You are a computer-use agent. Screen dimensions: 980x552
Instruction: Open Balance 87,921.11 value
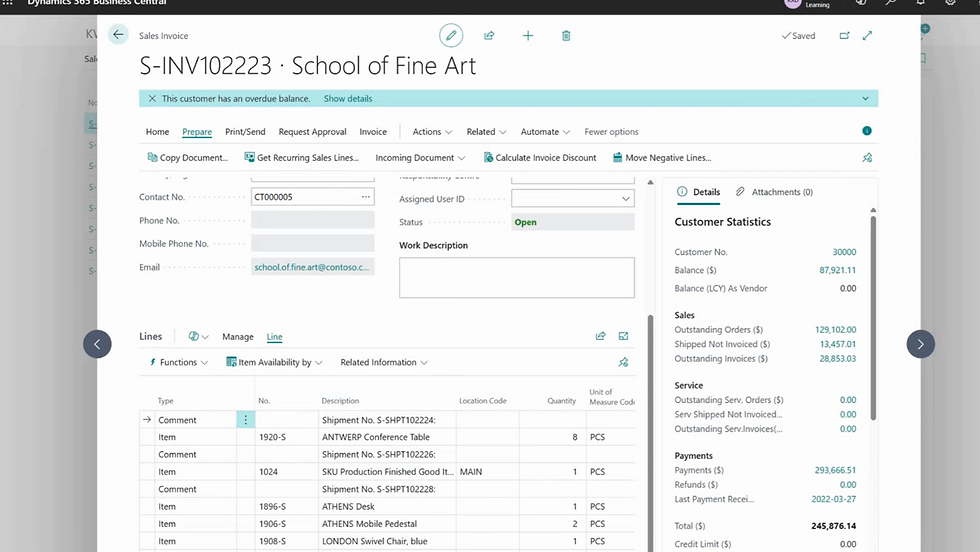838,270
